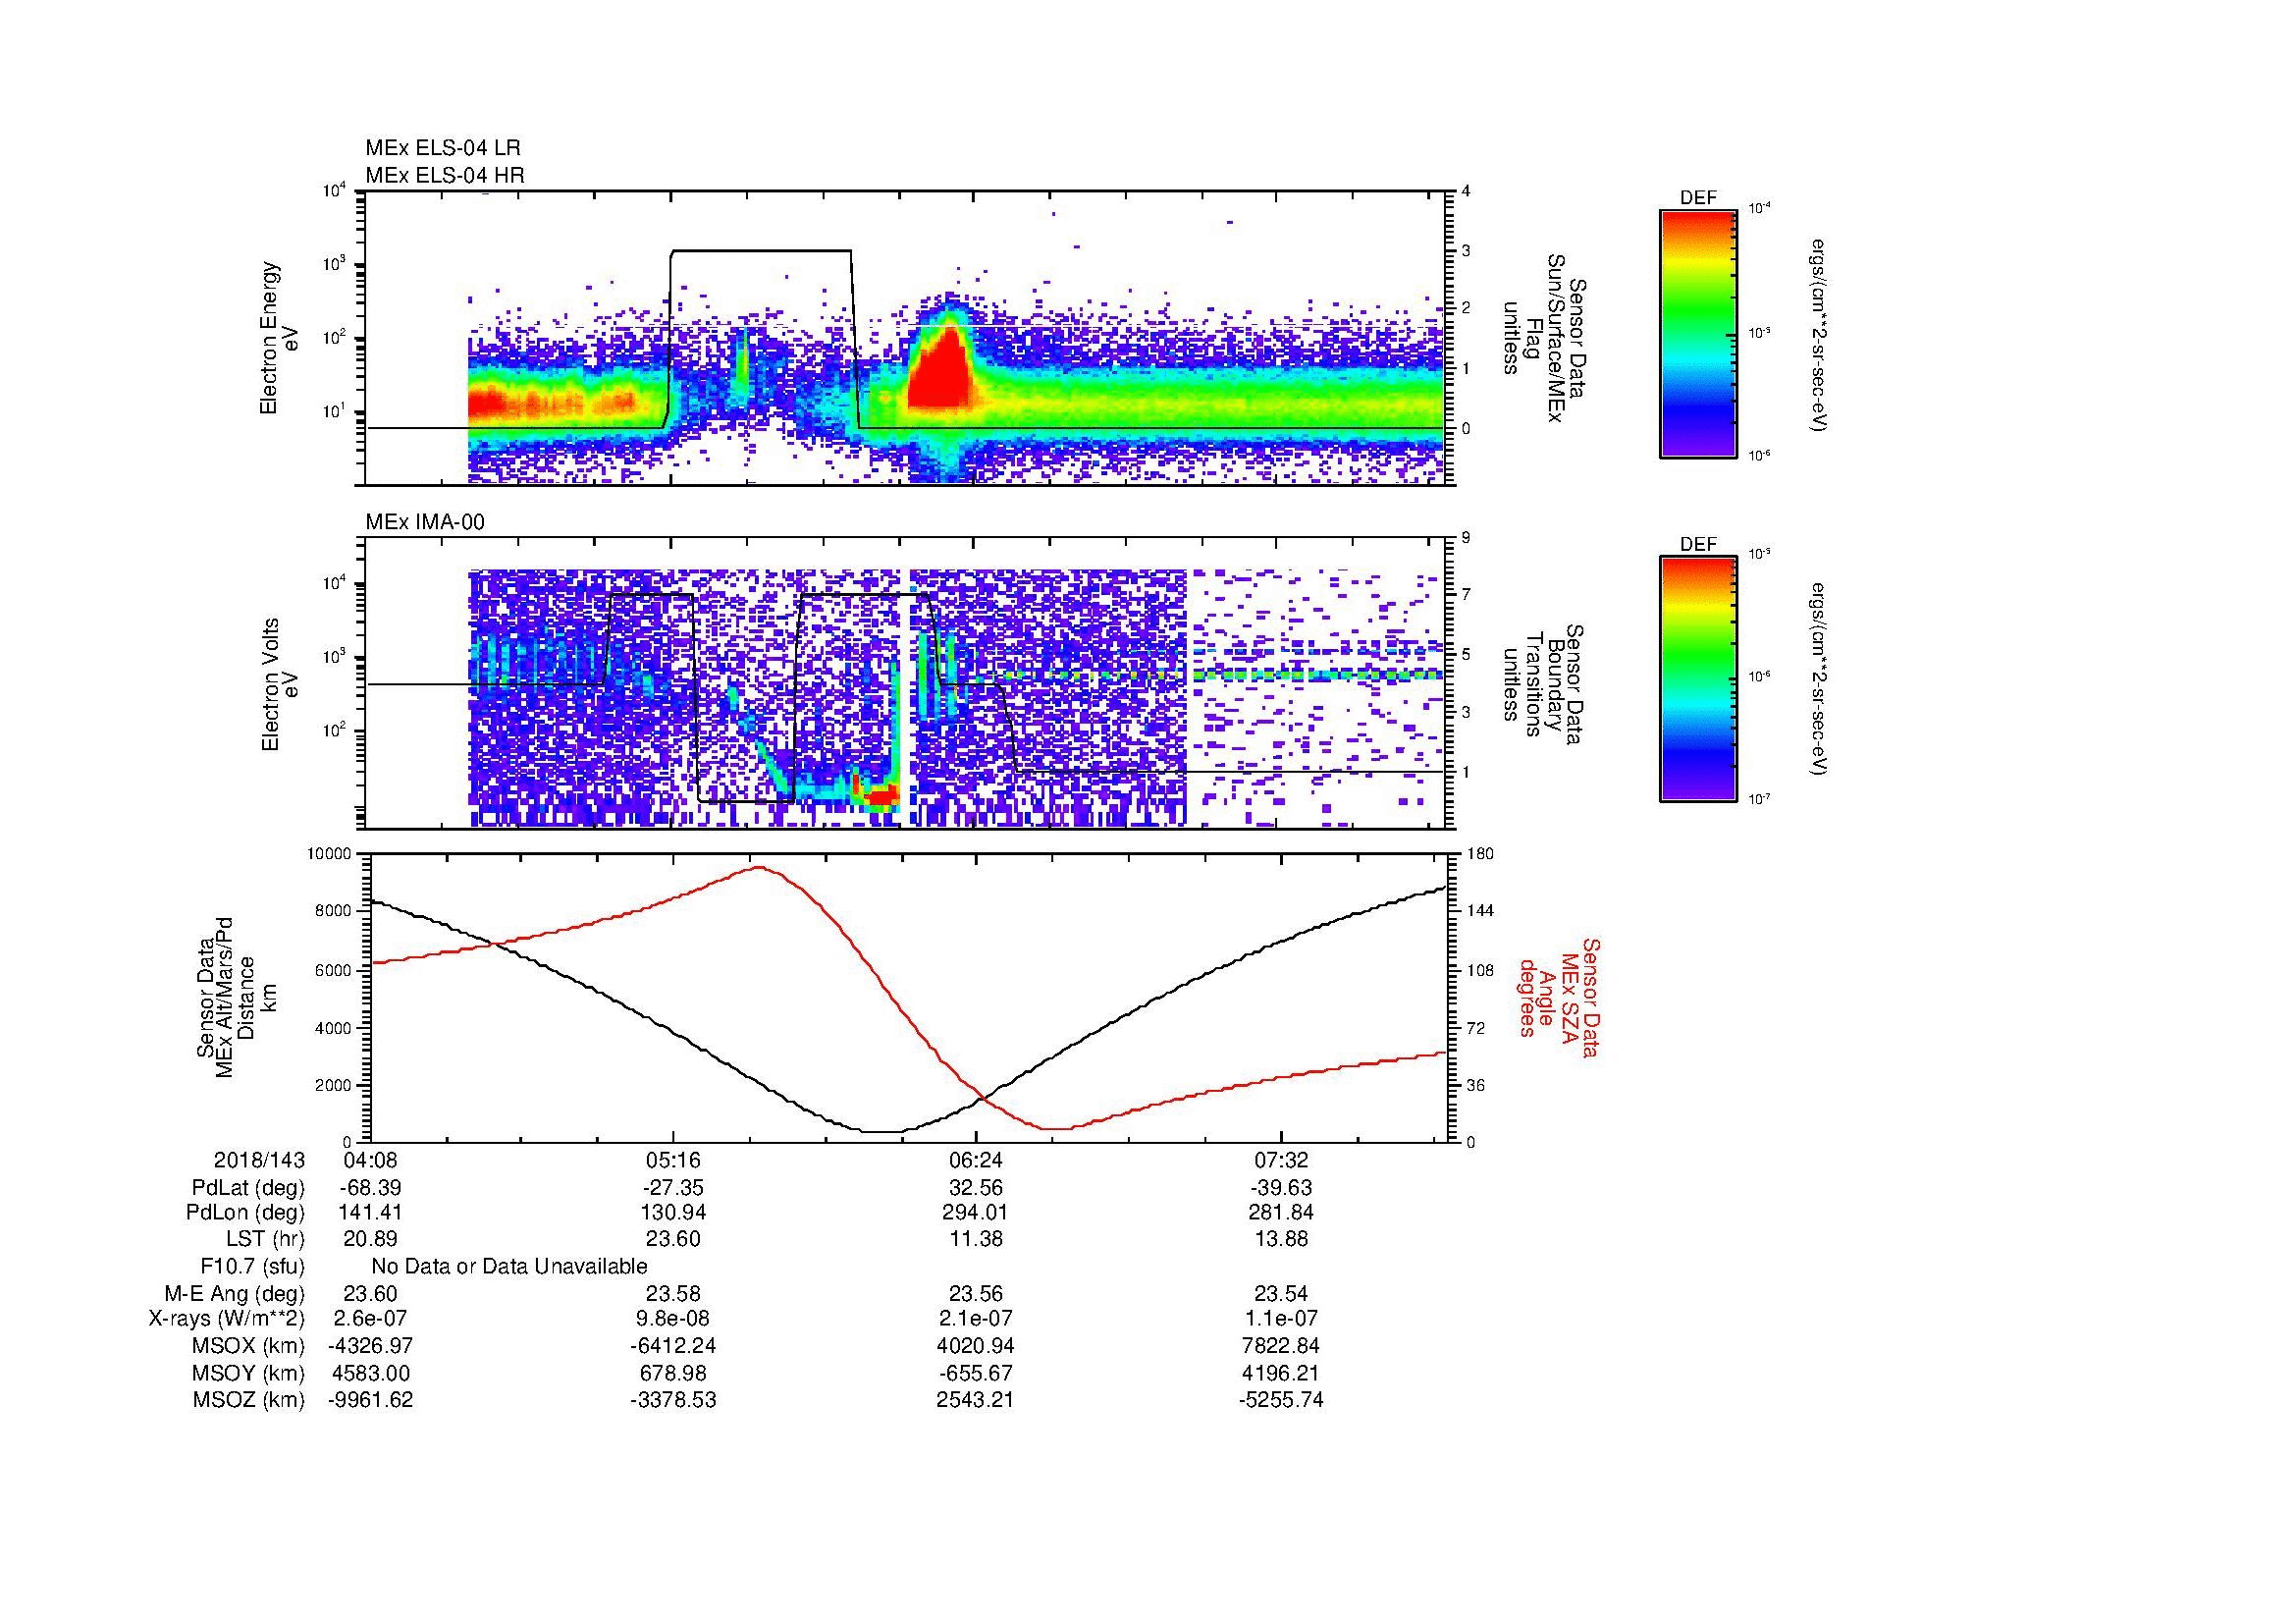Click the 'MSOZ (km)' row label
The width and height of the screenshot is (2296, 1623).
249,1400
